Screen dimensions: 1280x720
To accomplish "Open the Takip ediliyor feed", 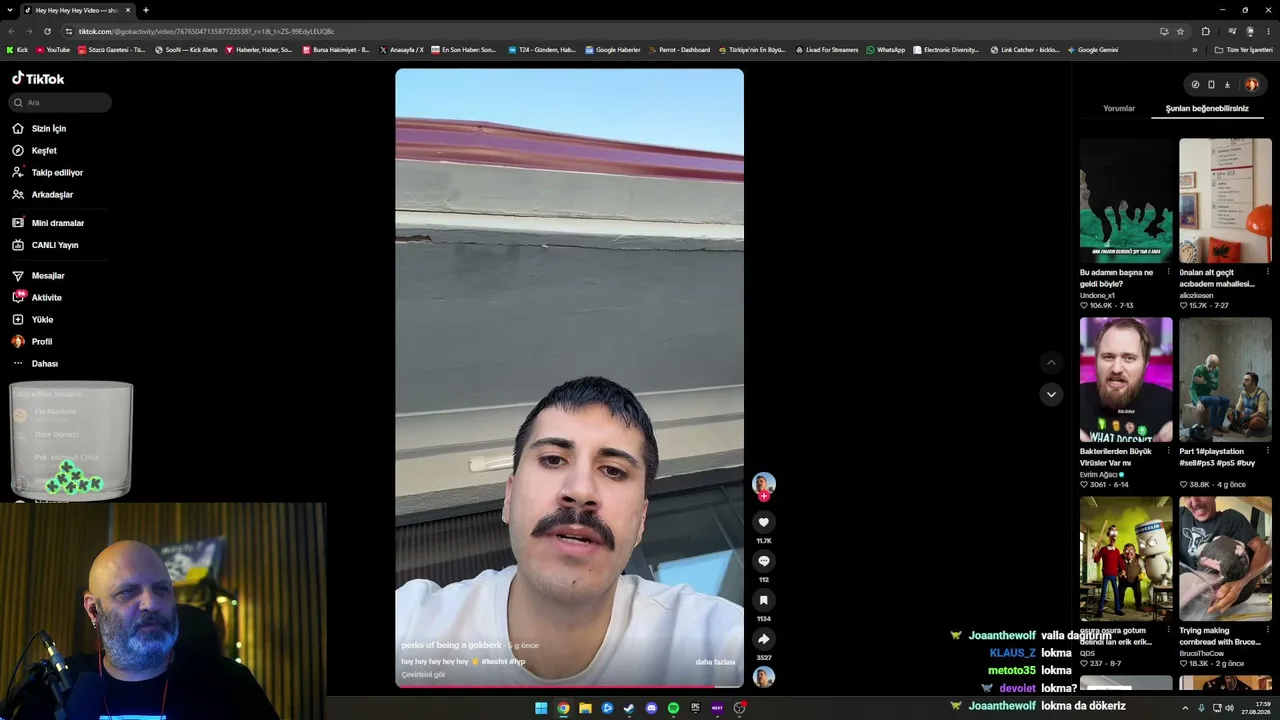I will (48, 173).
